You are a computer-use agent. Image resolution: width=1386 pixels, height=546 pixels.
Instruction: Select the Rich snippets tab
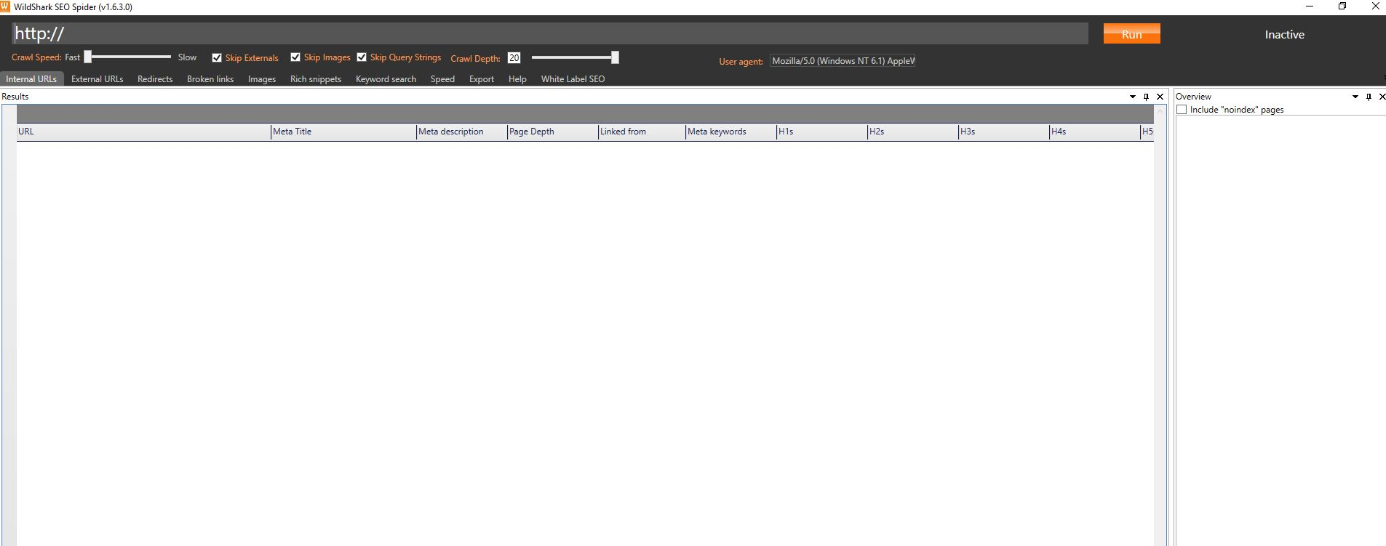316,79
